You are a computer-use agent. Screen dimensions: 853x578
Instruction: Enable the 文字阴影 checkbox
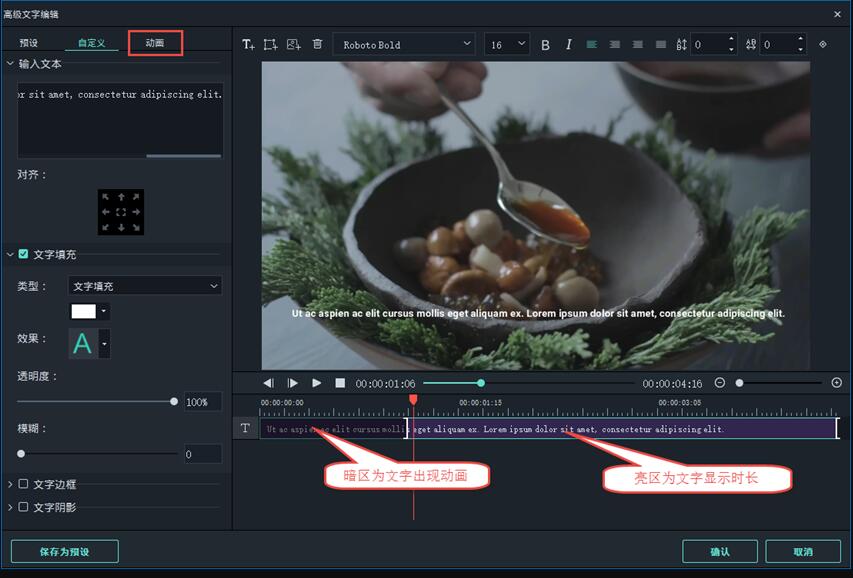click(23, 507)
